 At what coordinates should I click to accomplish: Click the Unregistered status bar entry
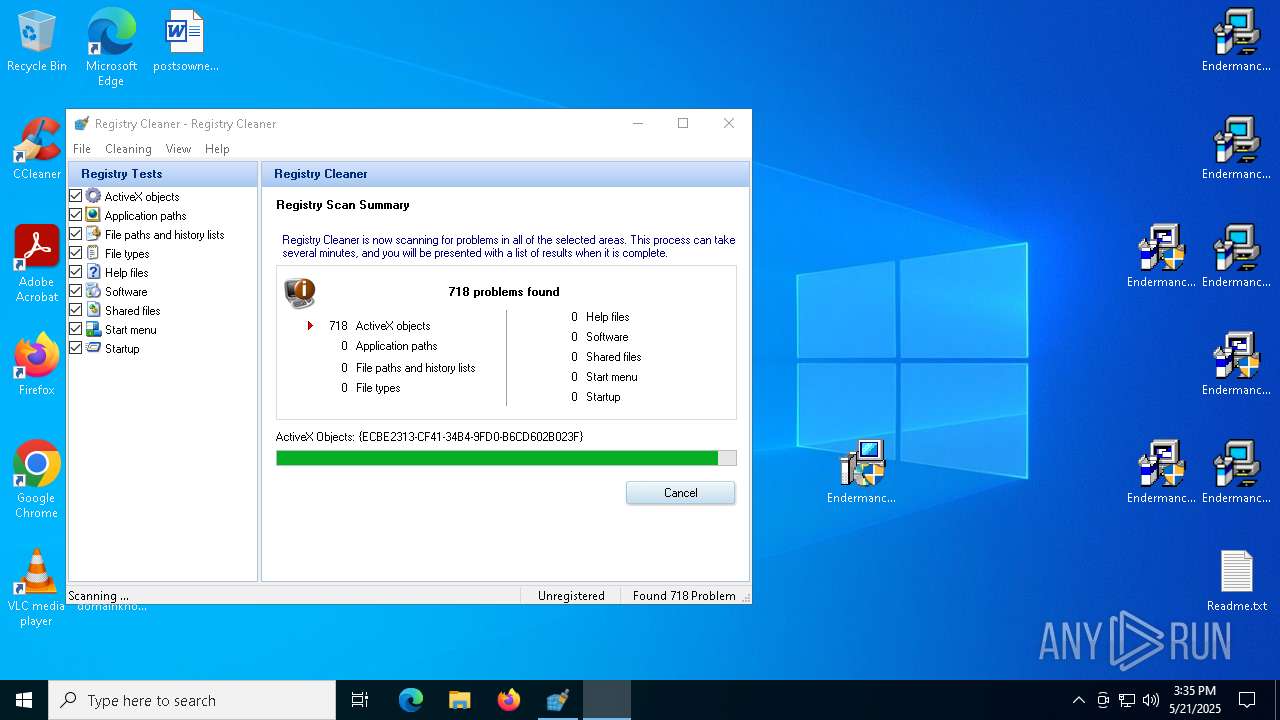[x=571, y=596]
